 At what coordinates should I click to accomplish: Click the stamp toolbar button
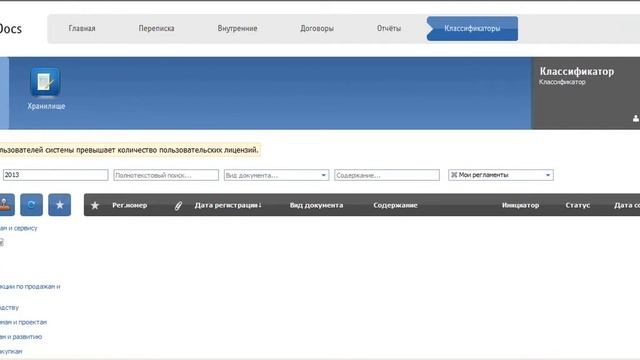pyautogui.click(x=6, y=205)
